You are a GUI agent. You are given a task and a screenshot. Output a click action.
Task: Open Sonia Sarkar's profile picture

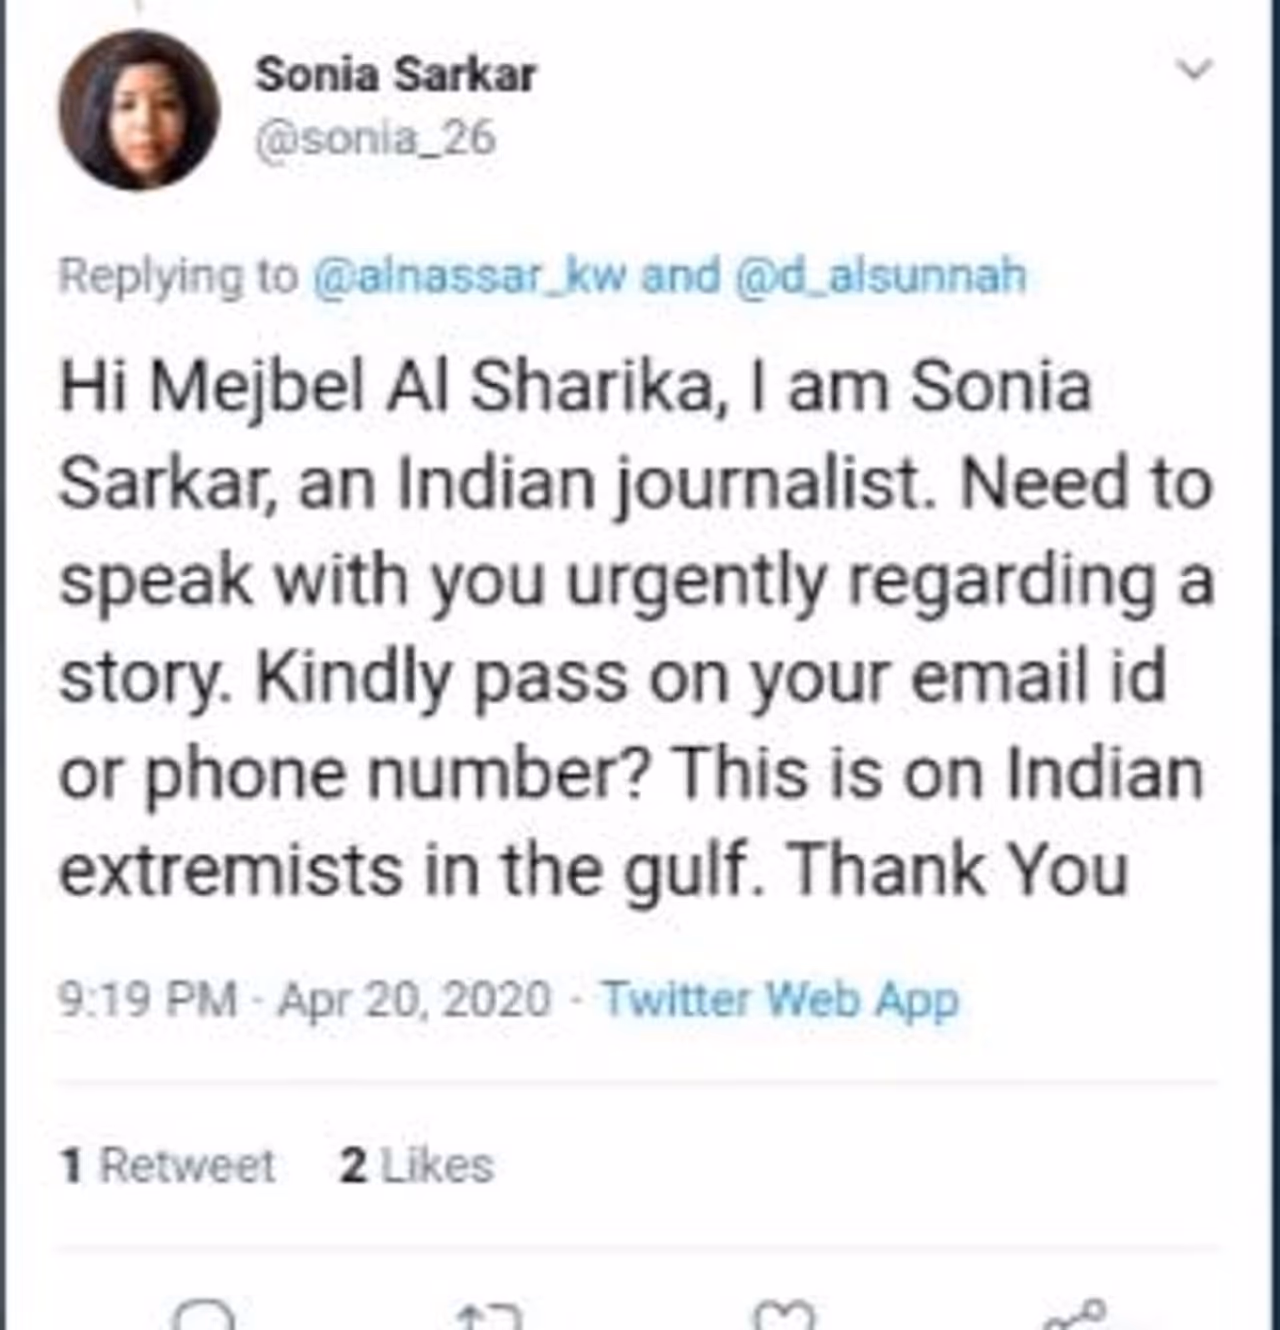(x=138, y=110)
